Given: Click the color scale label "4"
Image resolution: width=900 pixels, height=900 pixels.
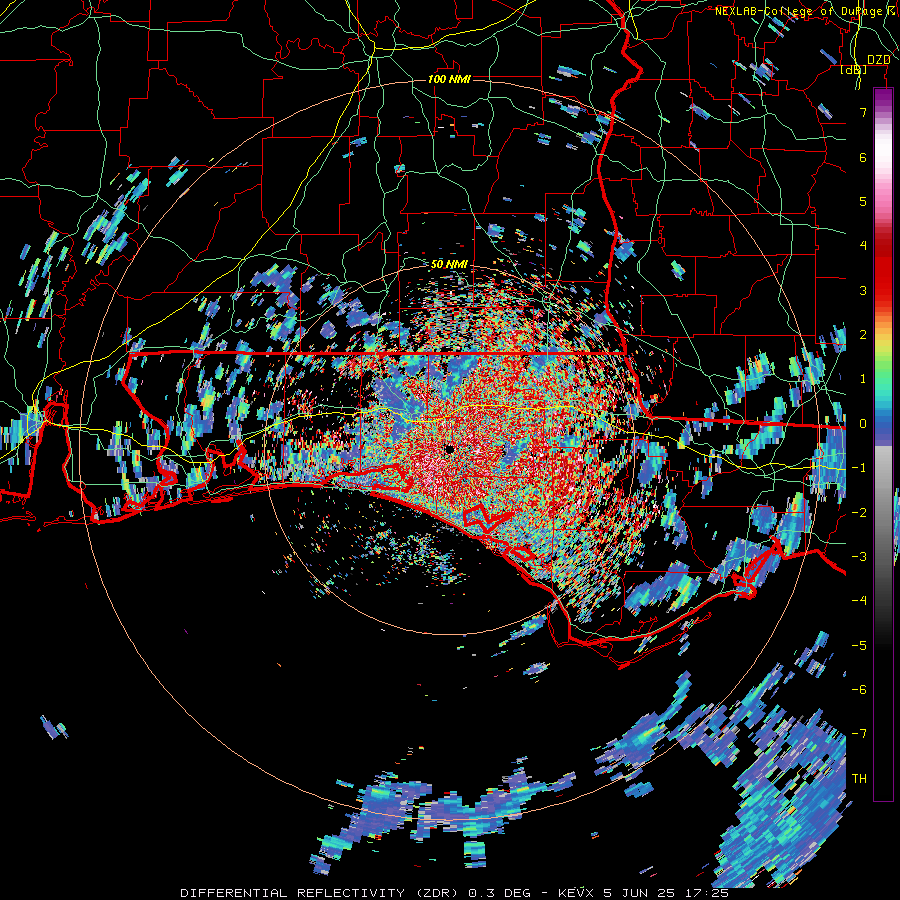Looking at the screenshot, I should click(863, 246).
